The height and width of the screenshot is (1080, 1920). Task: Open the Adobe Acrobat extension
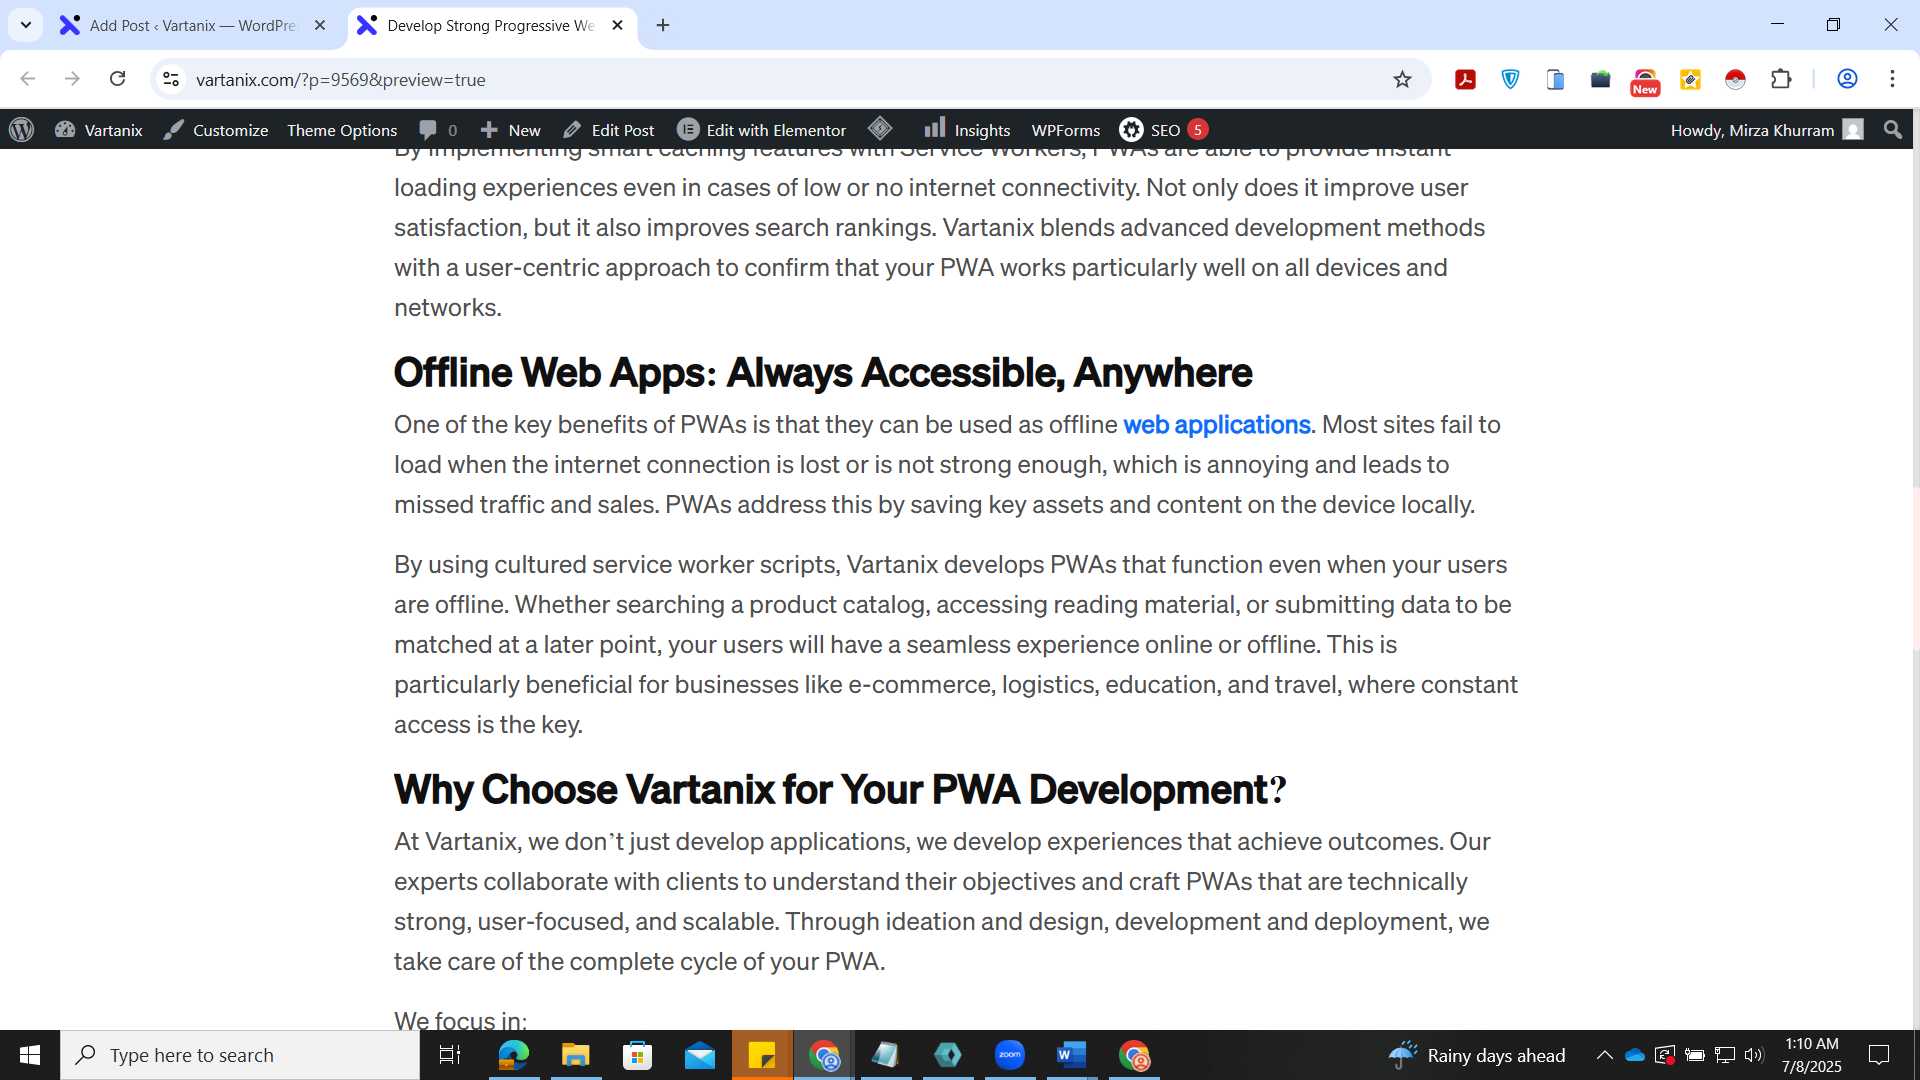click(1465, 79)
